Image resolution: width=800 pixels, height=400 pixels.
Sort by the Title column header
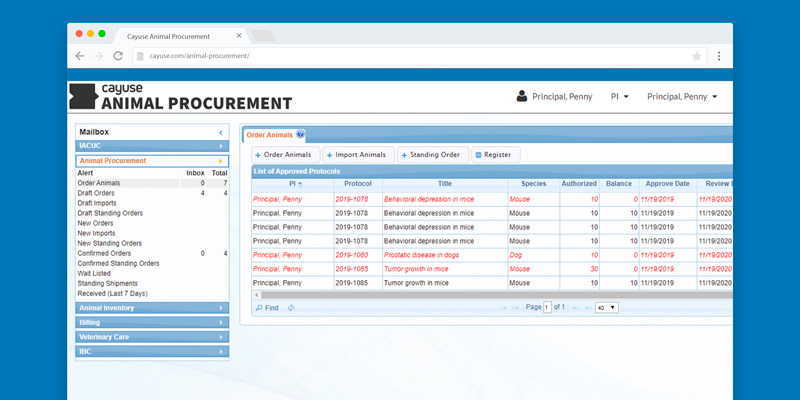coord(445,184)
